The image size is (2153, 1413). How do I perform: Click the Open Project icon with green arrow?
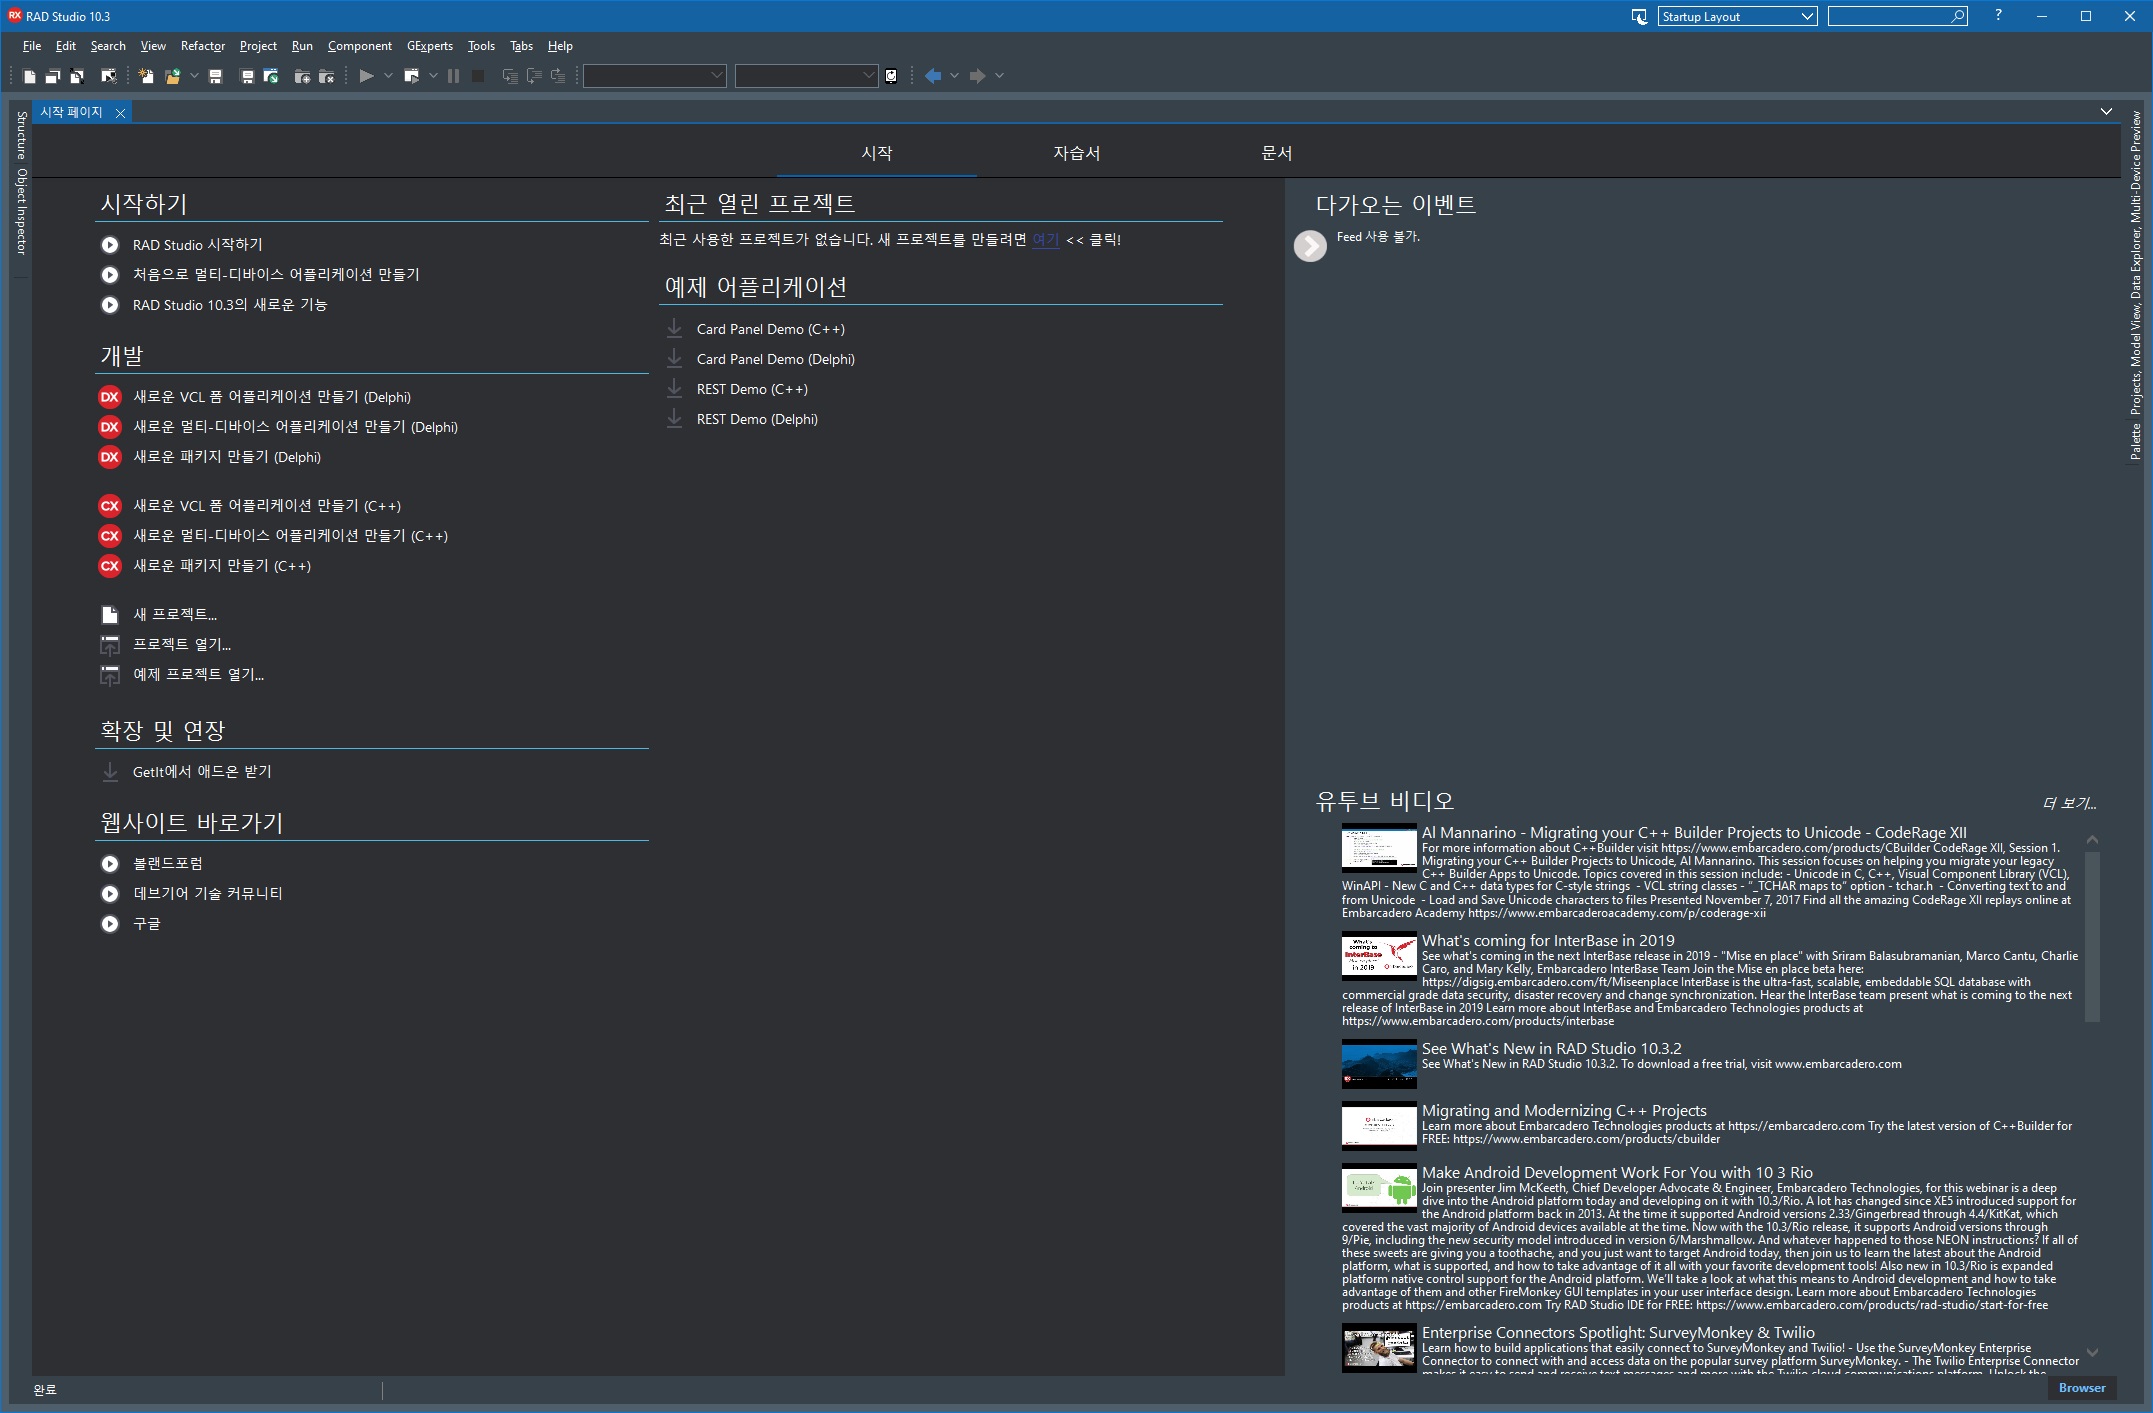(x=271, y=76)
